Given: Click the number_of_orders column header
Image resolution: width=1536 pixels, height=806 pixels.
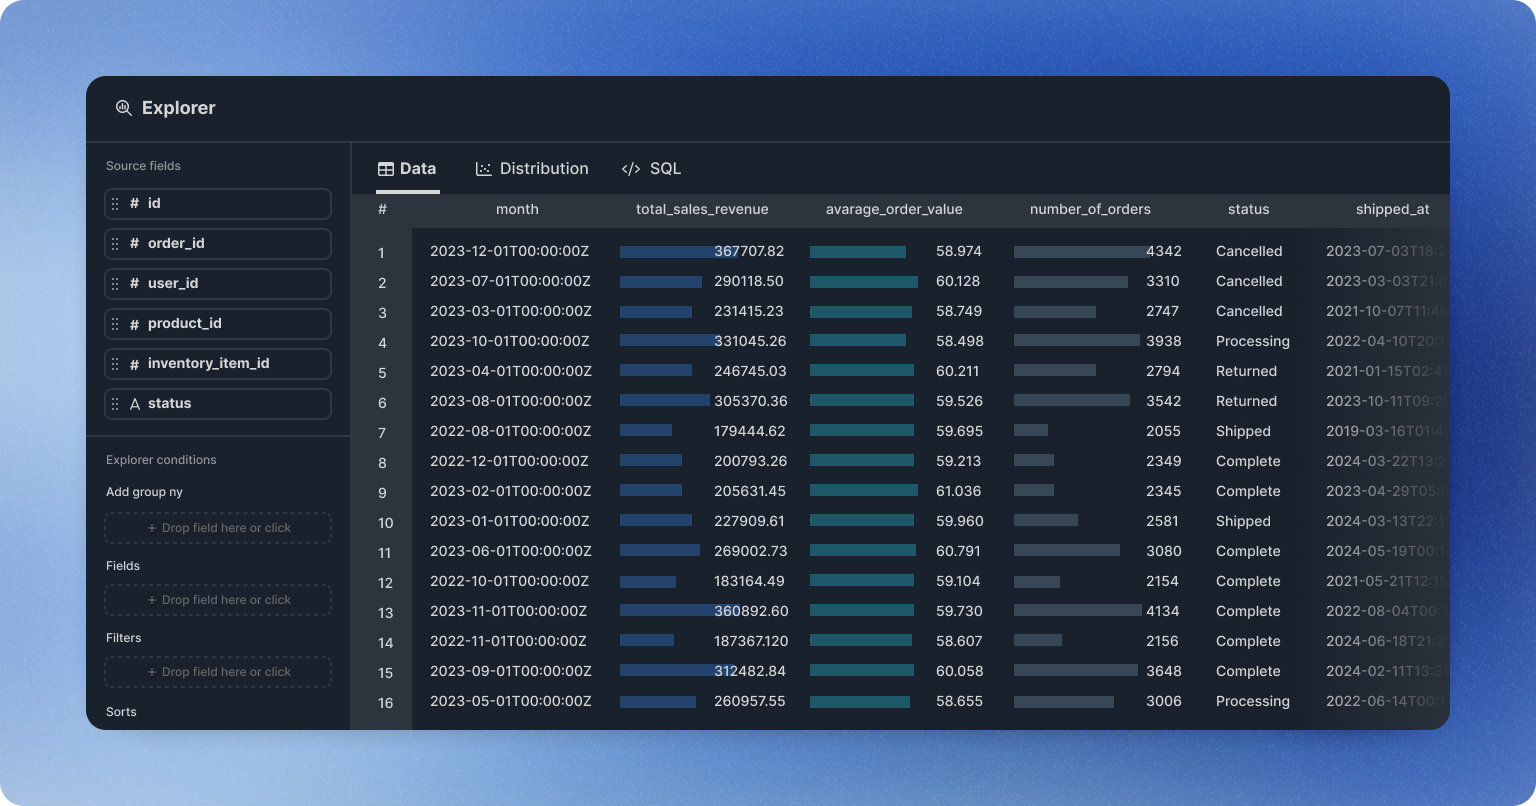Looking at the screenshot, I should pos(1090,210).
